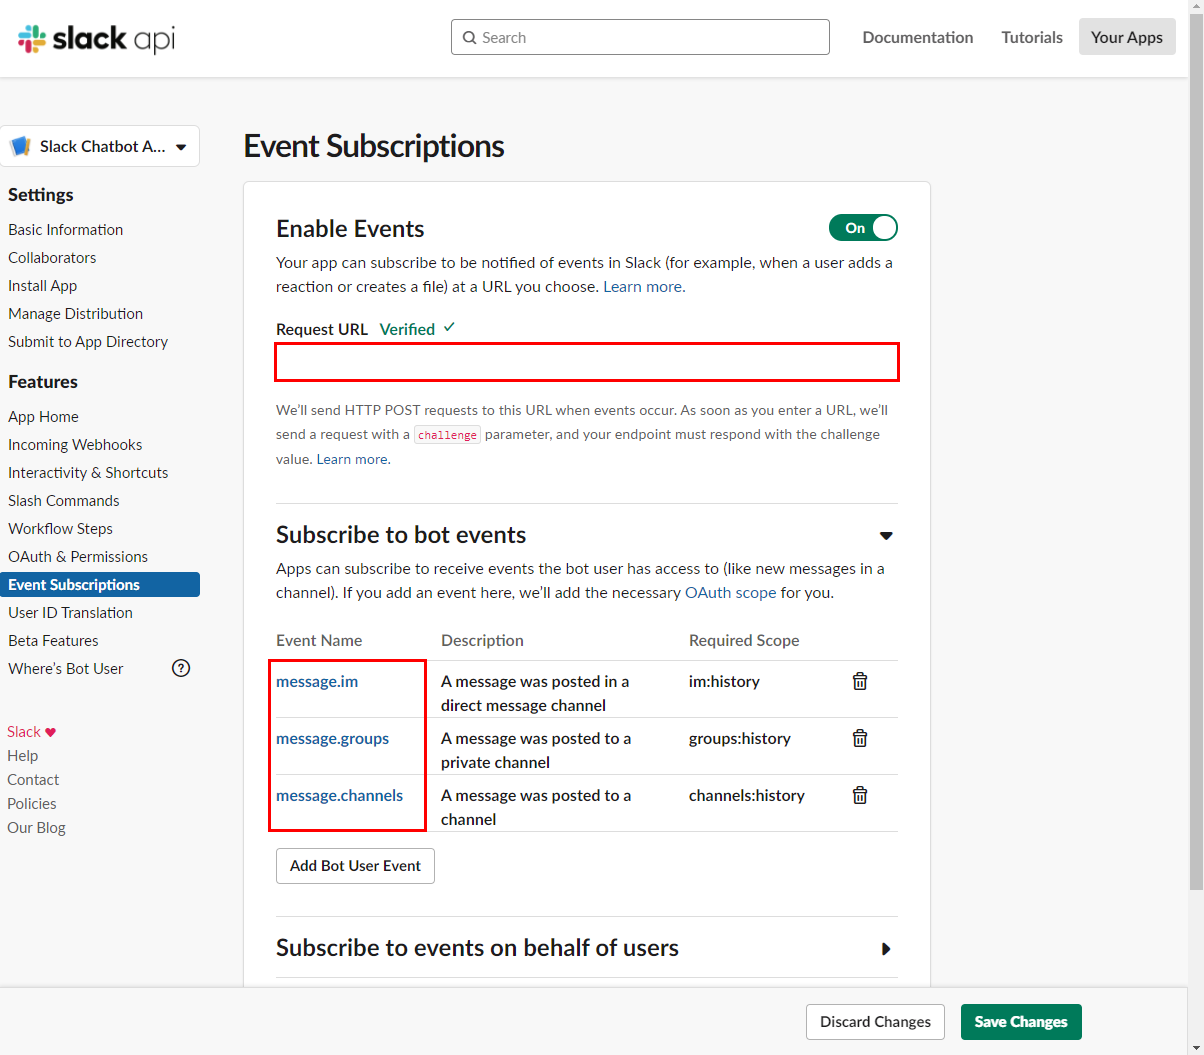Click the Slack Chatbot app icon
Image resolution: width=1204 pixels, height=1055 pixels.
pyautogui.click(x=20, y=146)
